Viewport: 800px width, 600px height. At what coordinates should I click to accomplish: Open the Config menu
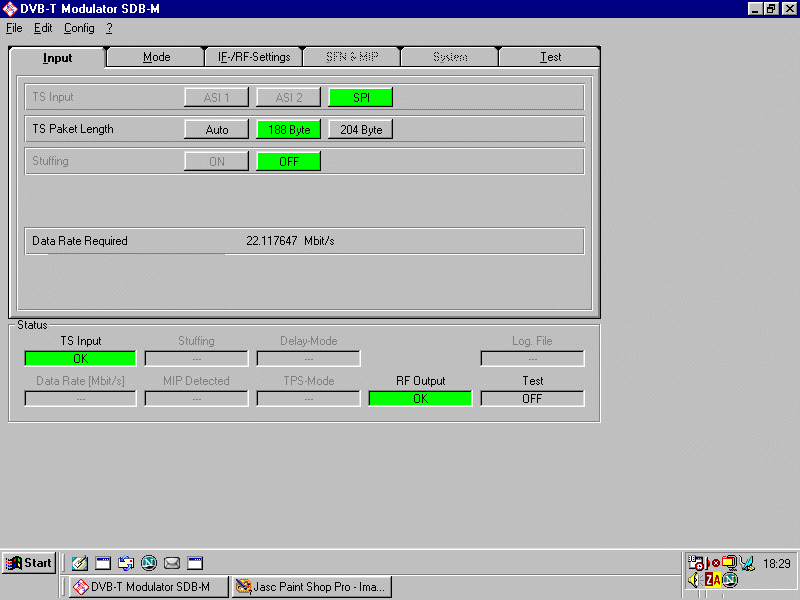click(x=79, y=28)
